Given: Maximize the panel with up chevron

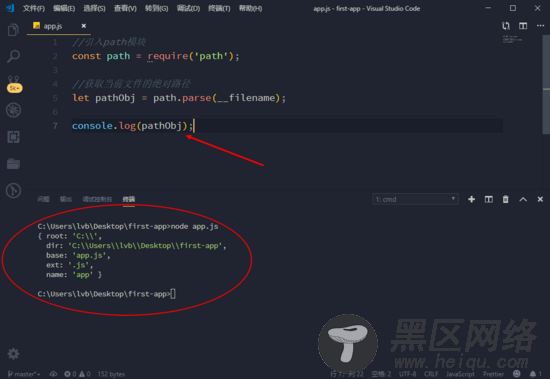Looking at the screenshot, I should (x=523, y=199).
